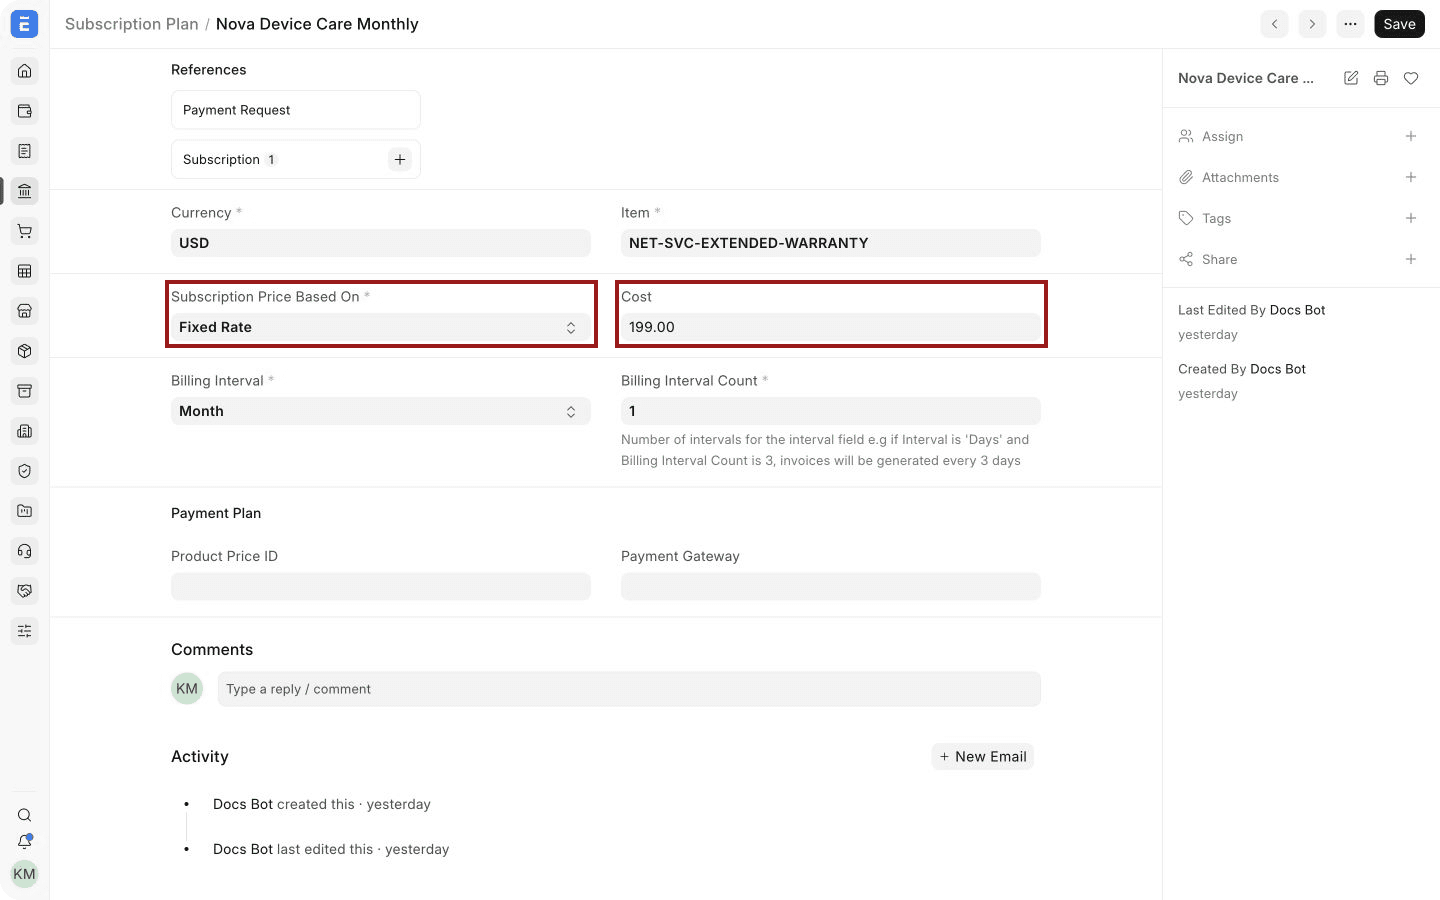Add a tag with the Tags plus
The image size is (1440, 900).
coord(1411,218)
